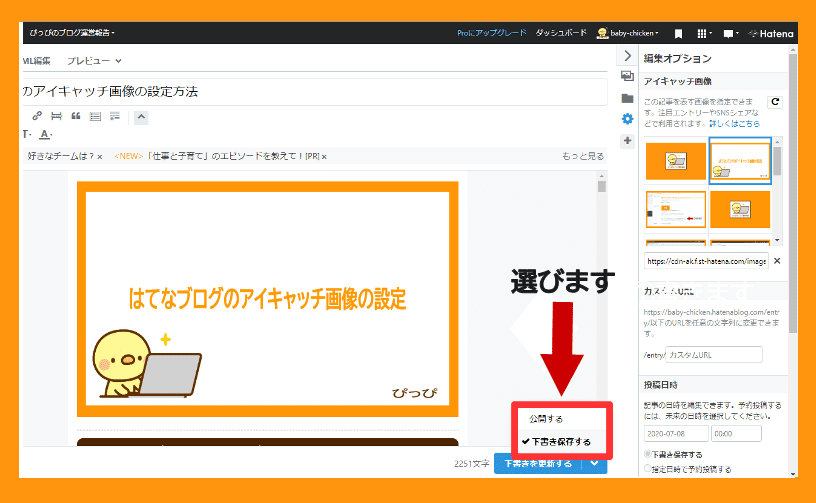Click the カスタムURL input field
The width and height of the screenshot is (816, 503).
pyautogui.click(x=713, y=355)
